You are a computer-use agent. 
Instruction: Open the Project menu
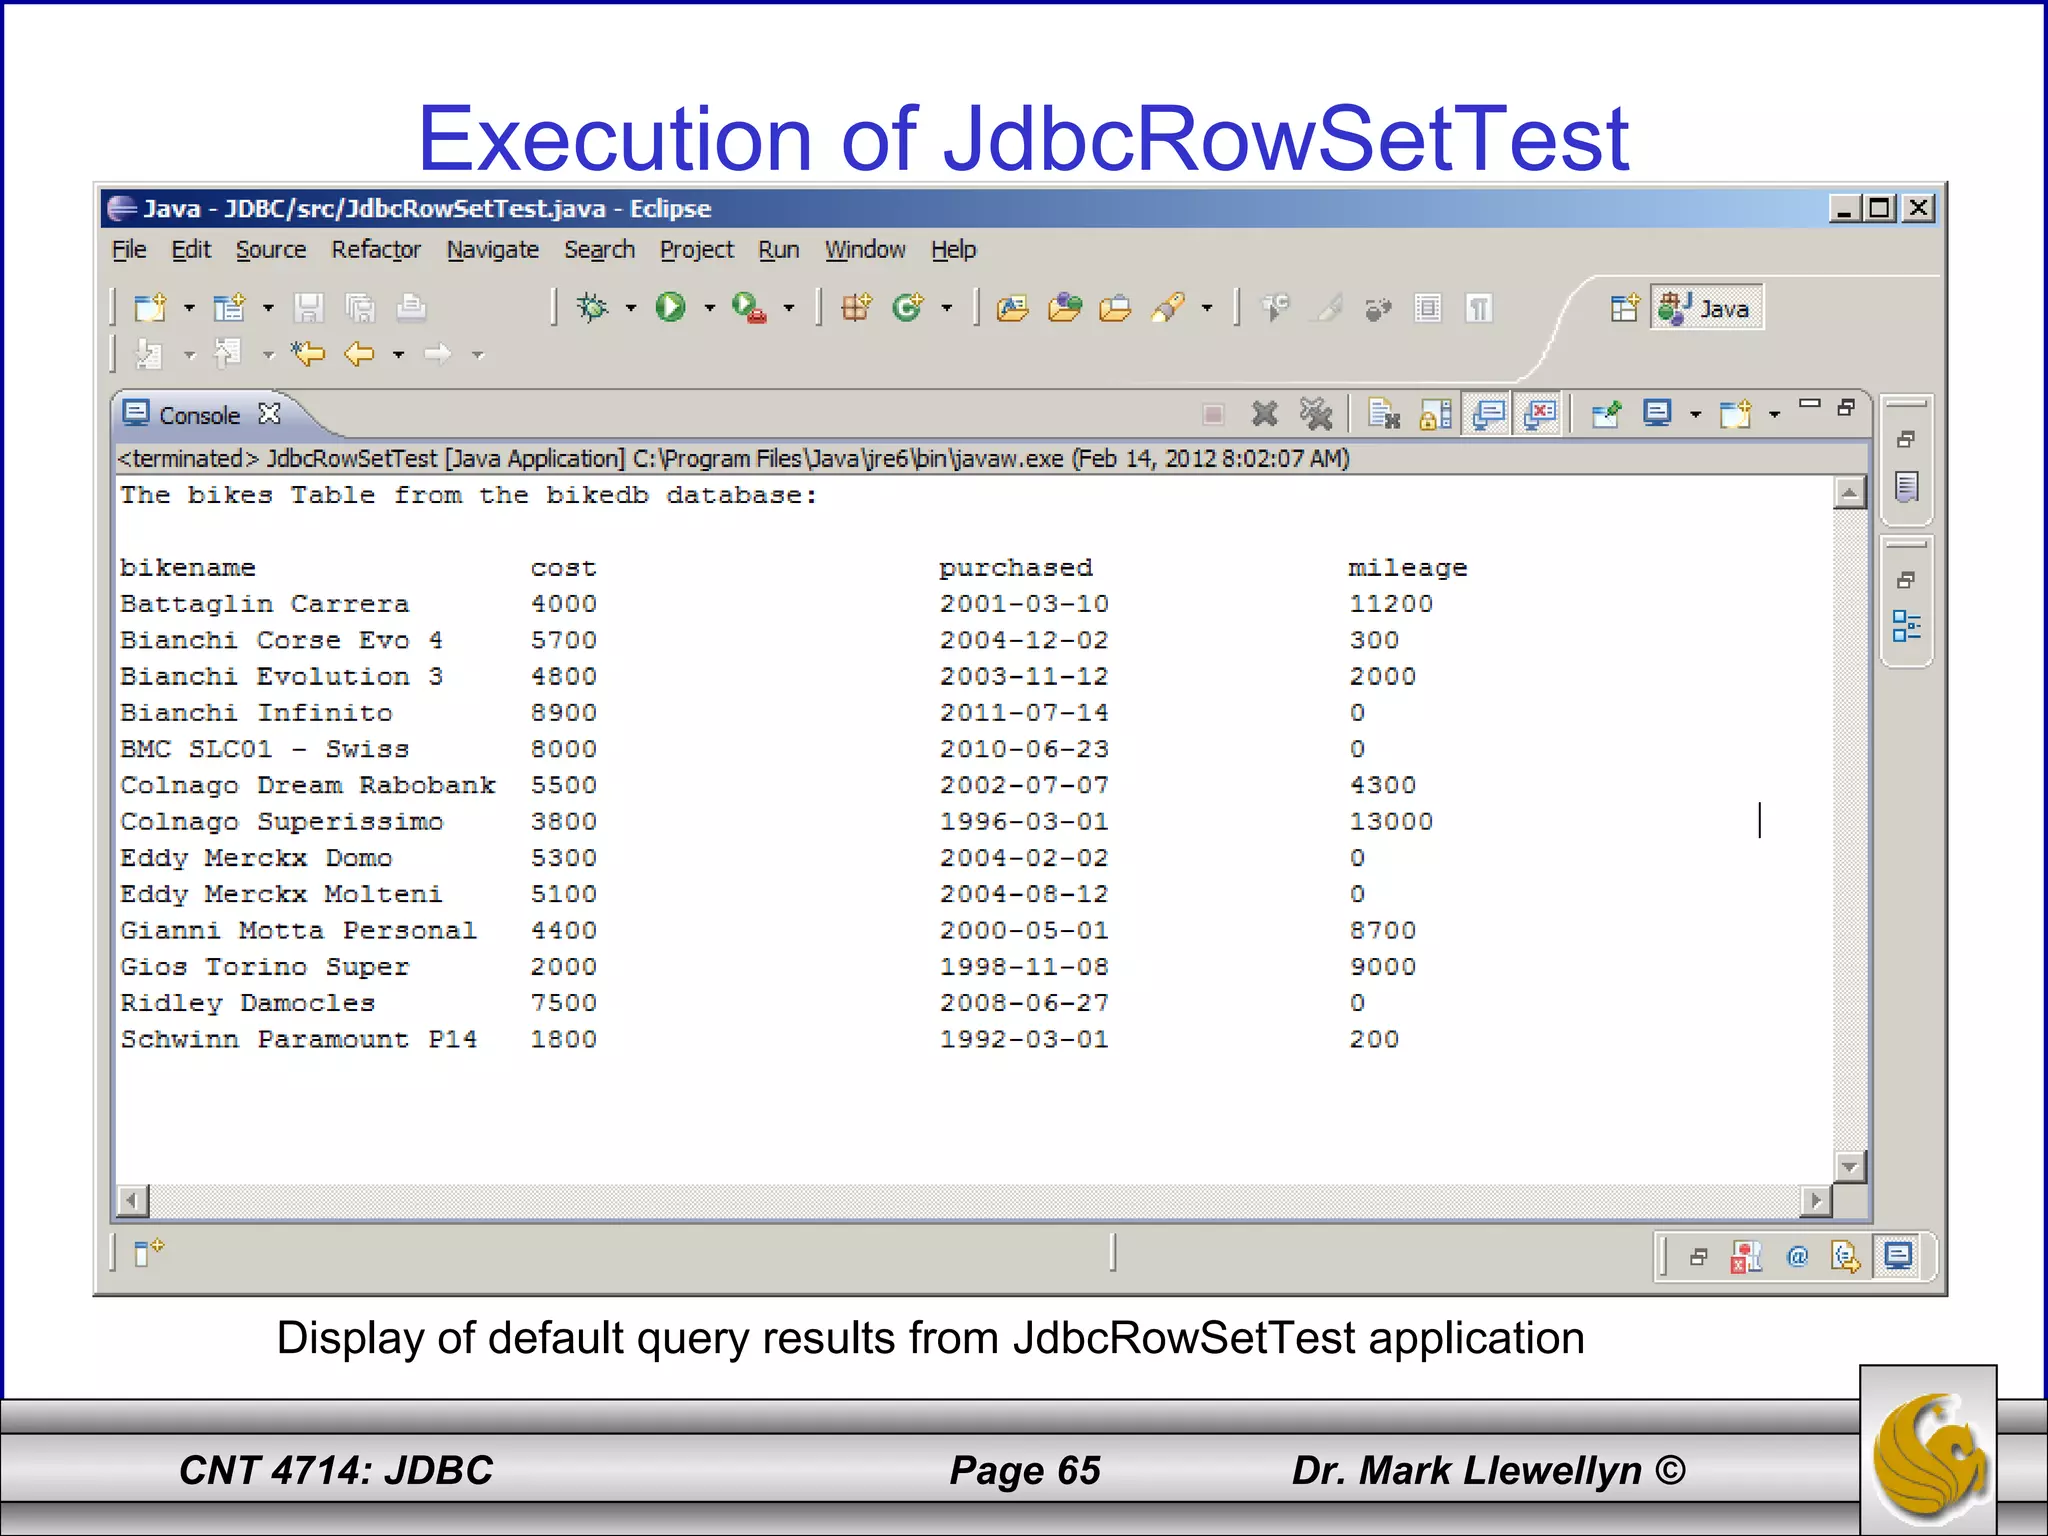pos(697,250)
